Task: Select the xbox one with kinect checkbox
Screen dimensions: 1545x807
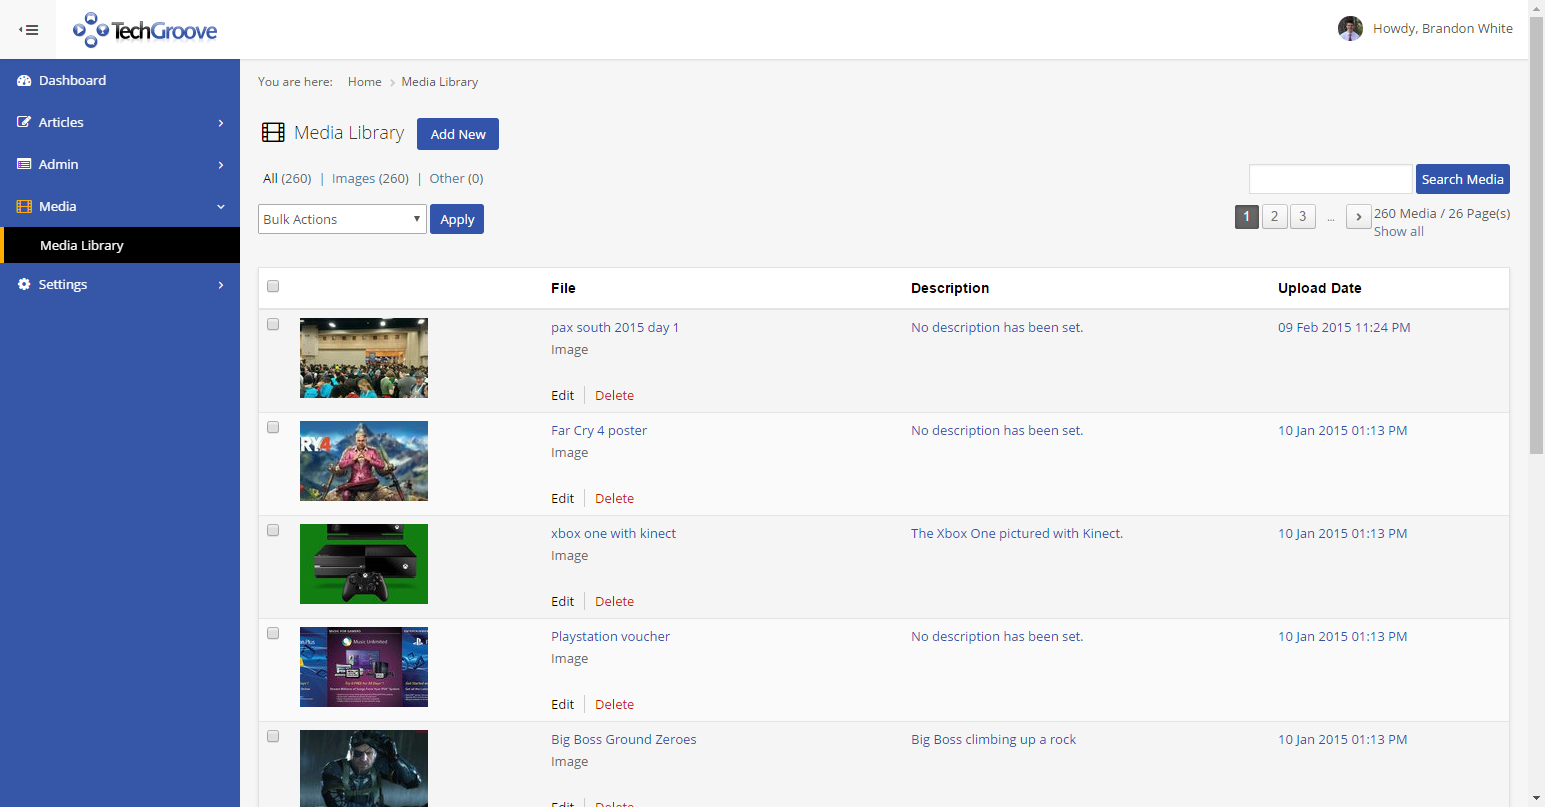Action: pos(273,530)
